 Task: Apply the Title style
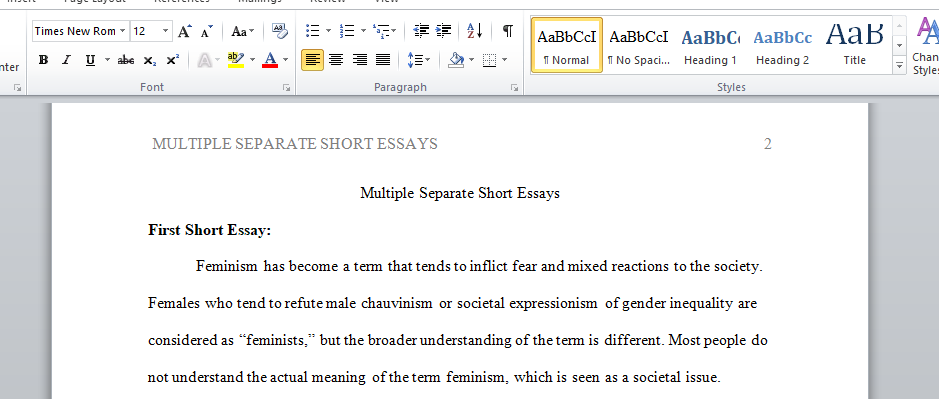(x=855, y=46)
